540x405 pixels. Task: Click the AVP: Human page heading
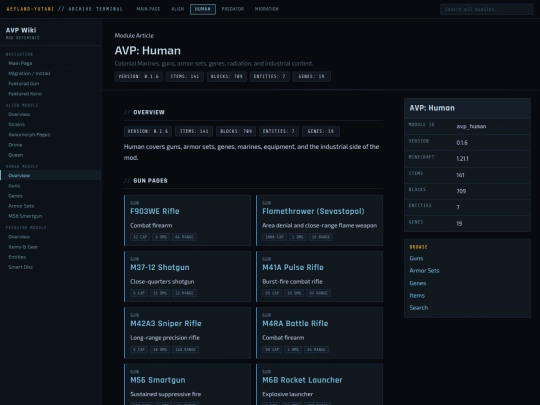(x=147, y=51)
